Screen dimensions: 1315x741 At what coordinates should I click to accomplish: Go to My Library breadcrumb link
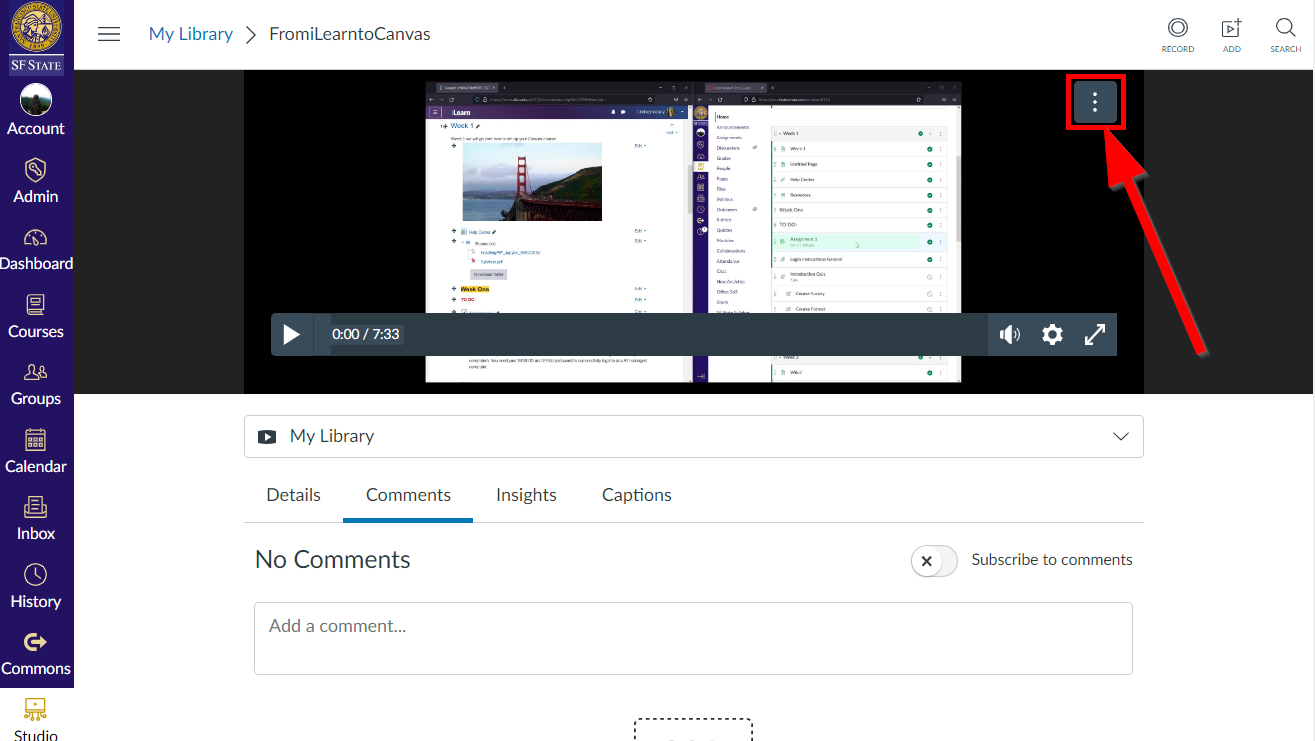tap(191, 34)
